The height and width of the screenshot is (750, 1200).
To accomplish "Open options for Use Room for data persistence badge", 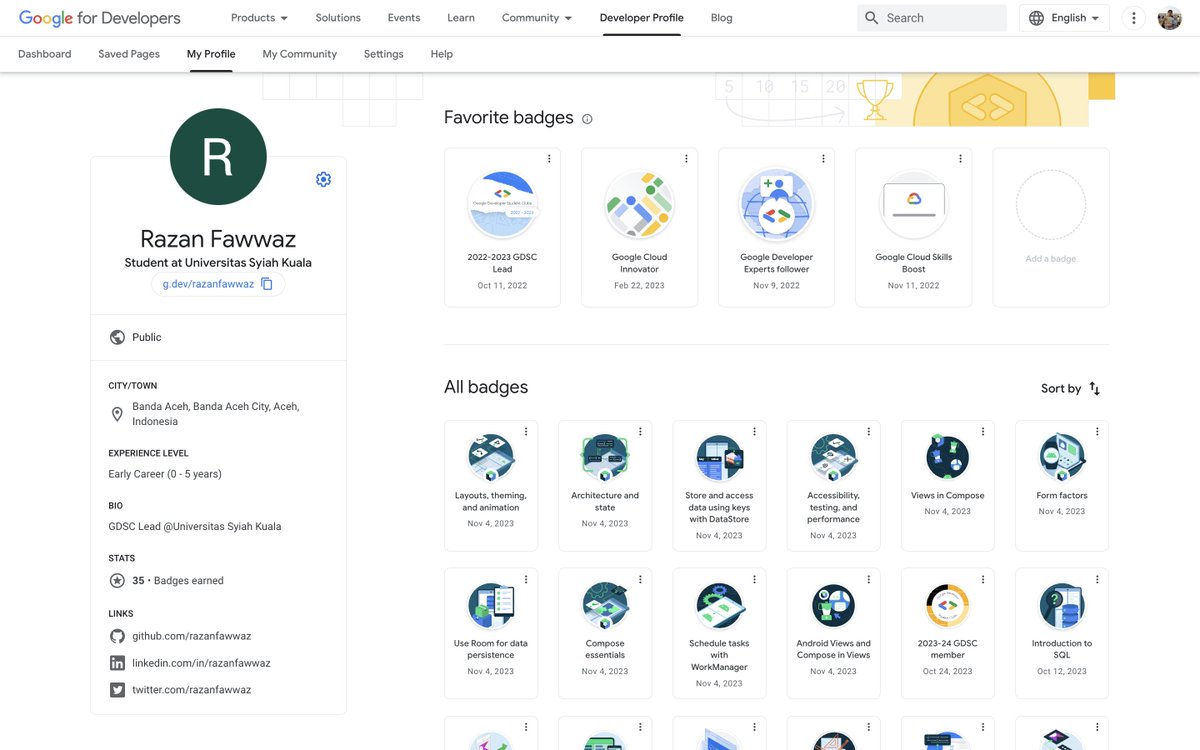I will (x=526, y=580).
